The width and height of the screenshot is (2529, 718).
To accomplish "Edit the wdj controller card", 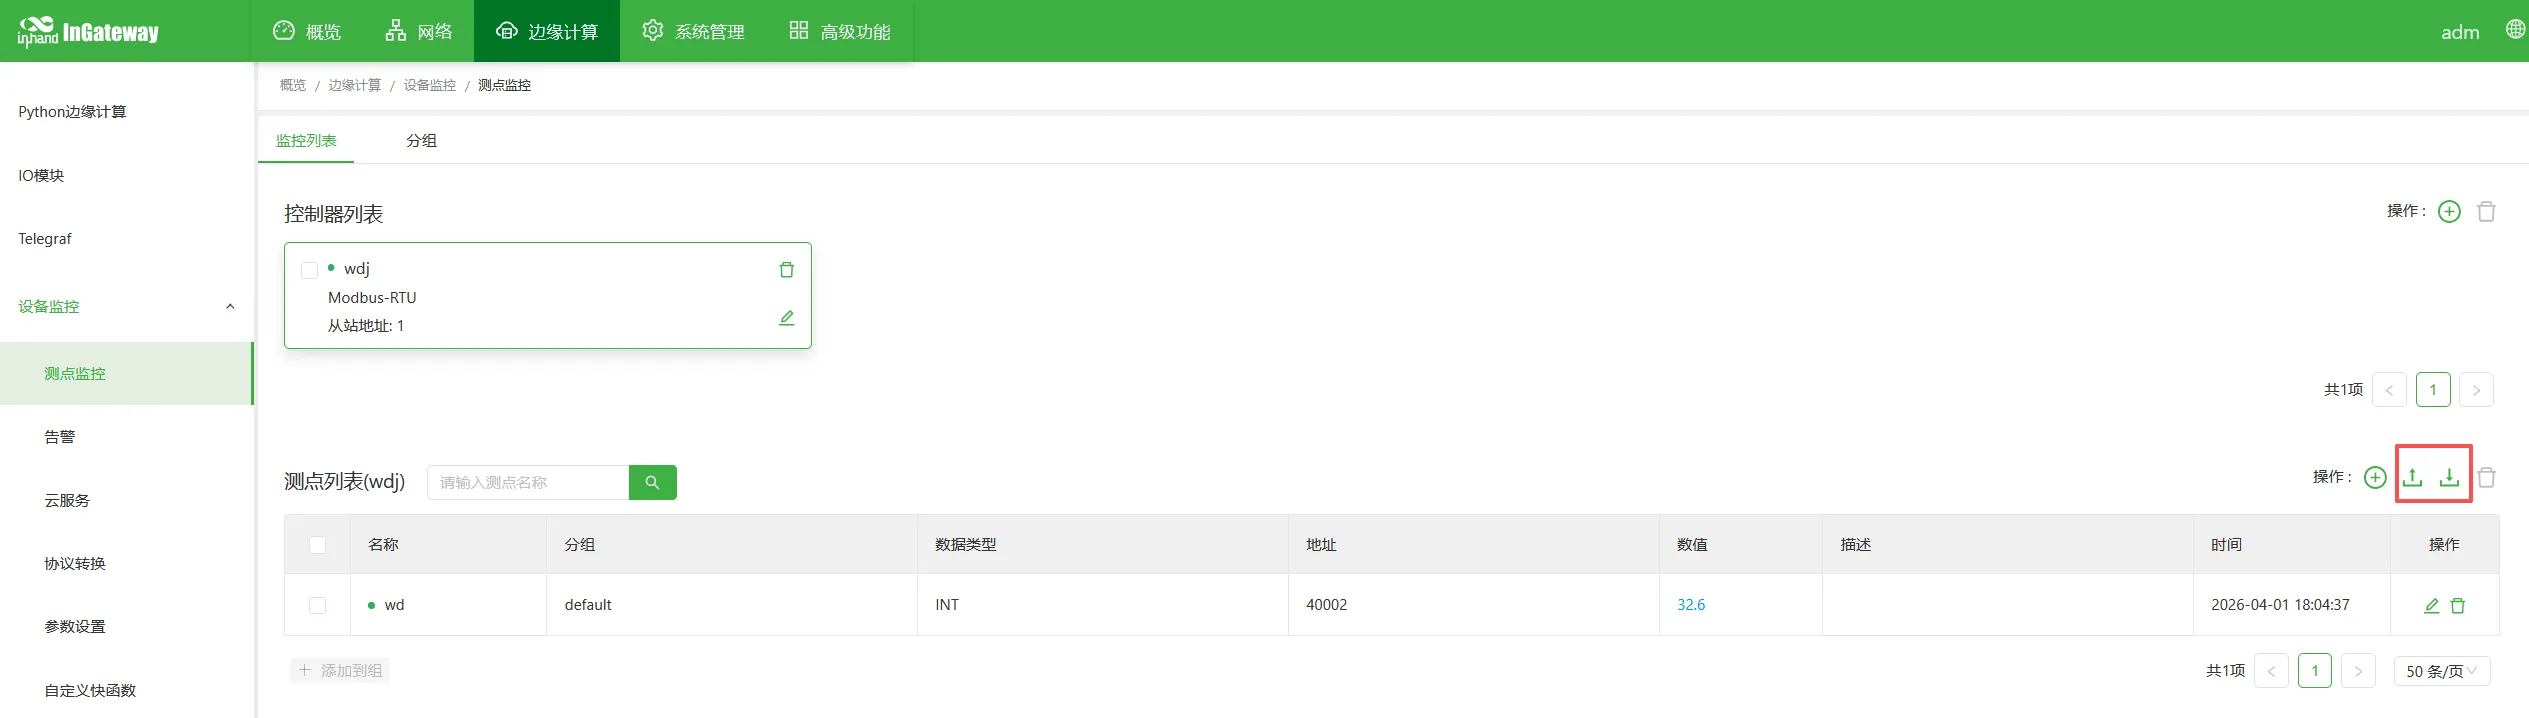I will 787,318.
